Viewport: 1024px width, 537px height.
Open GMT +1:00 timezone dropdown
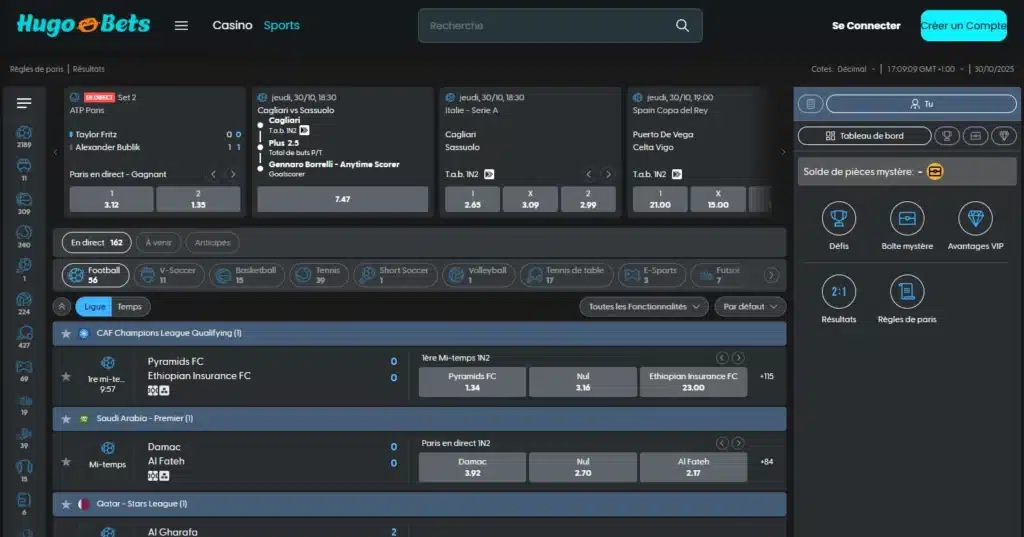[x=925, y=69]
